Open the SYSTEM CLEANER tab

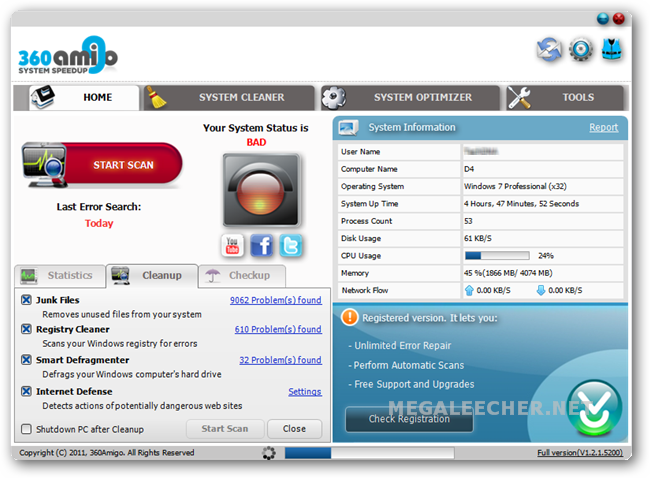229,97
